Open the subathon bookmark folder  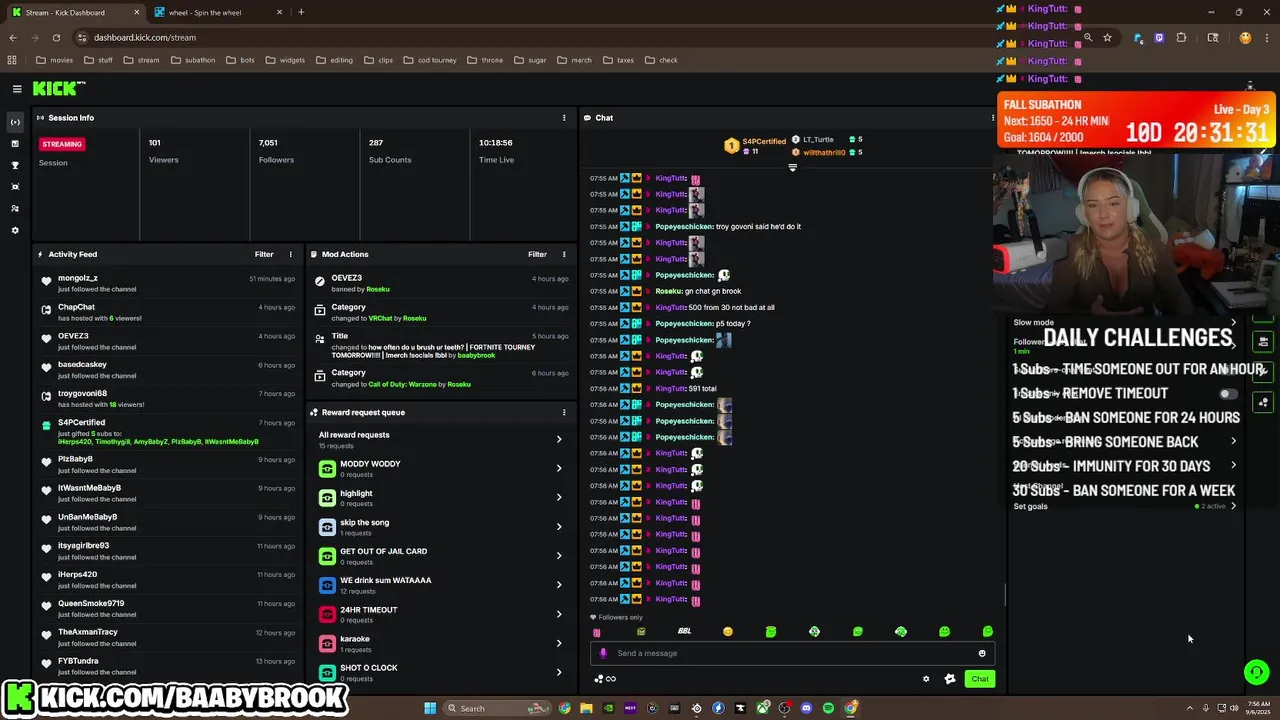point(193,60)
